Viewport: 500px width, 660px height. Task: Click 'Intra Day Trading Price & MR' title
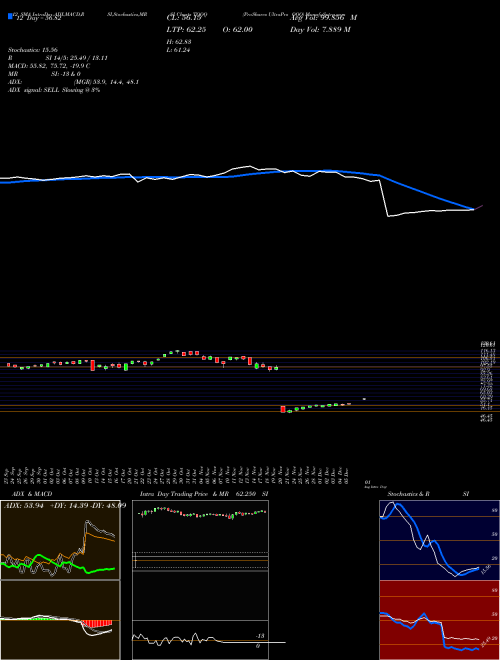[184, 494]
